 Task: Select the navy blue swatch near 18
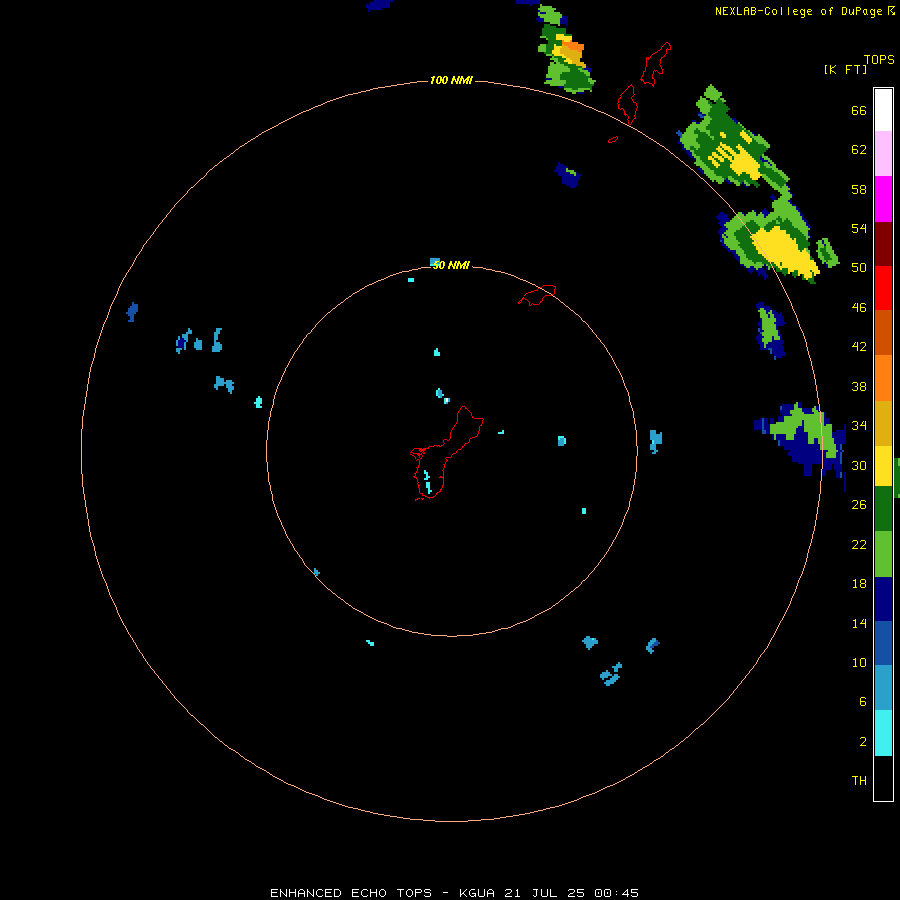[883, 599]
